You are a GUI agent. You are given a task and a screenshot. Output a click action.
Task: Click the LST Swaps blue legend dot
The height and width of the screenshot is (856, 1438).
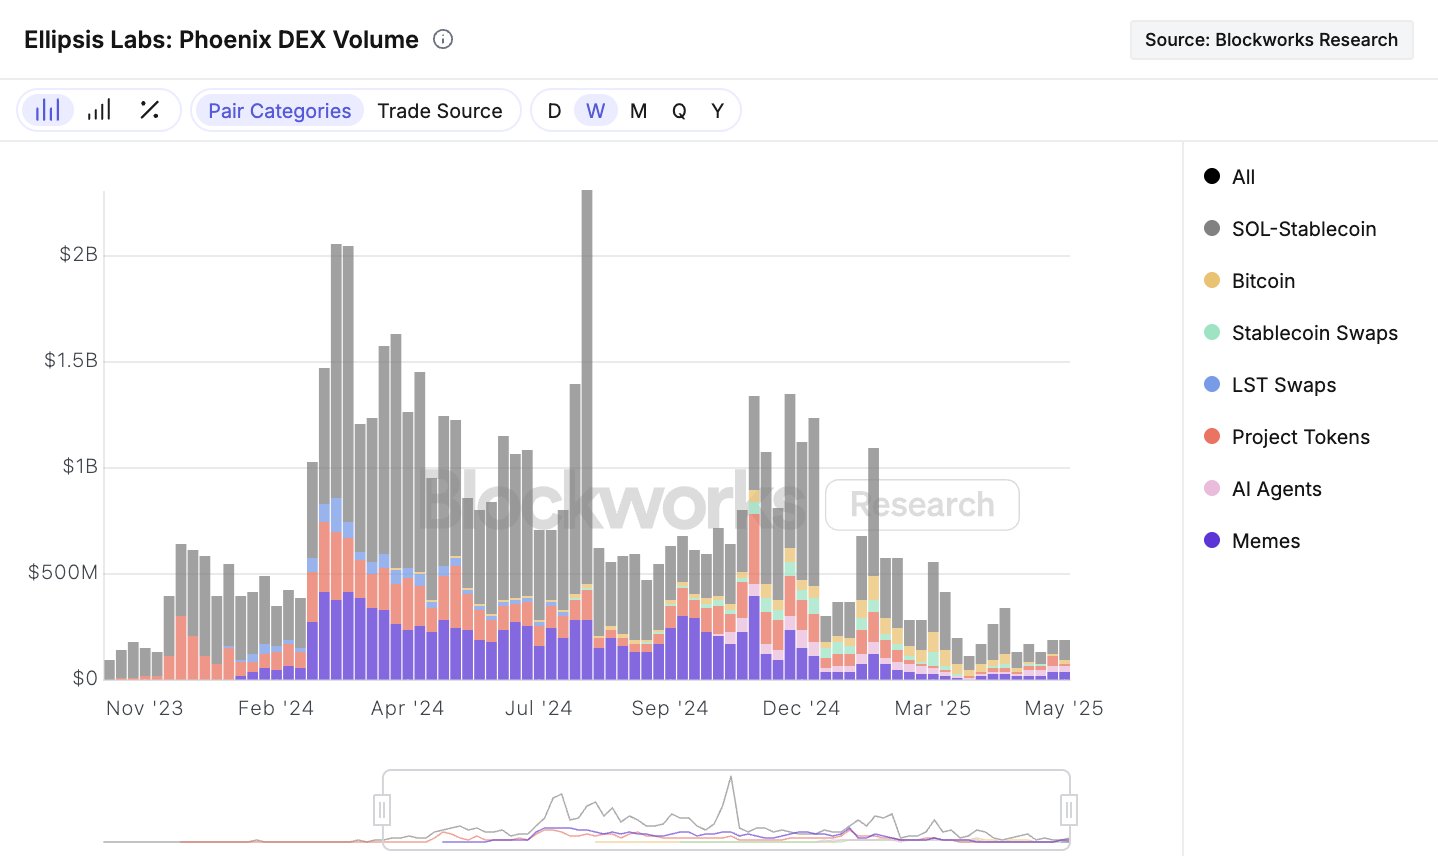click(x=1212, y=385)
